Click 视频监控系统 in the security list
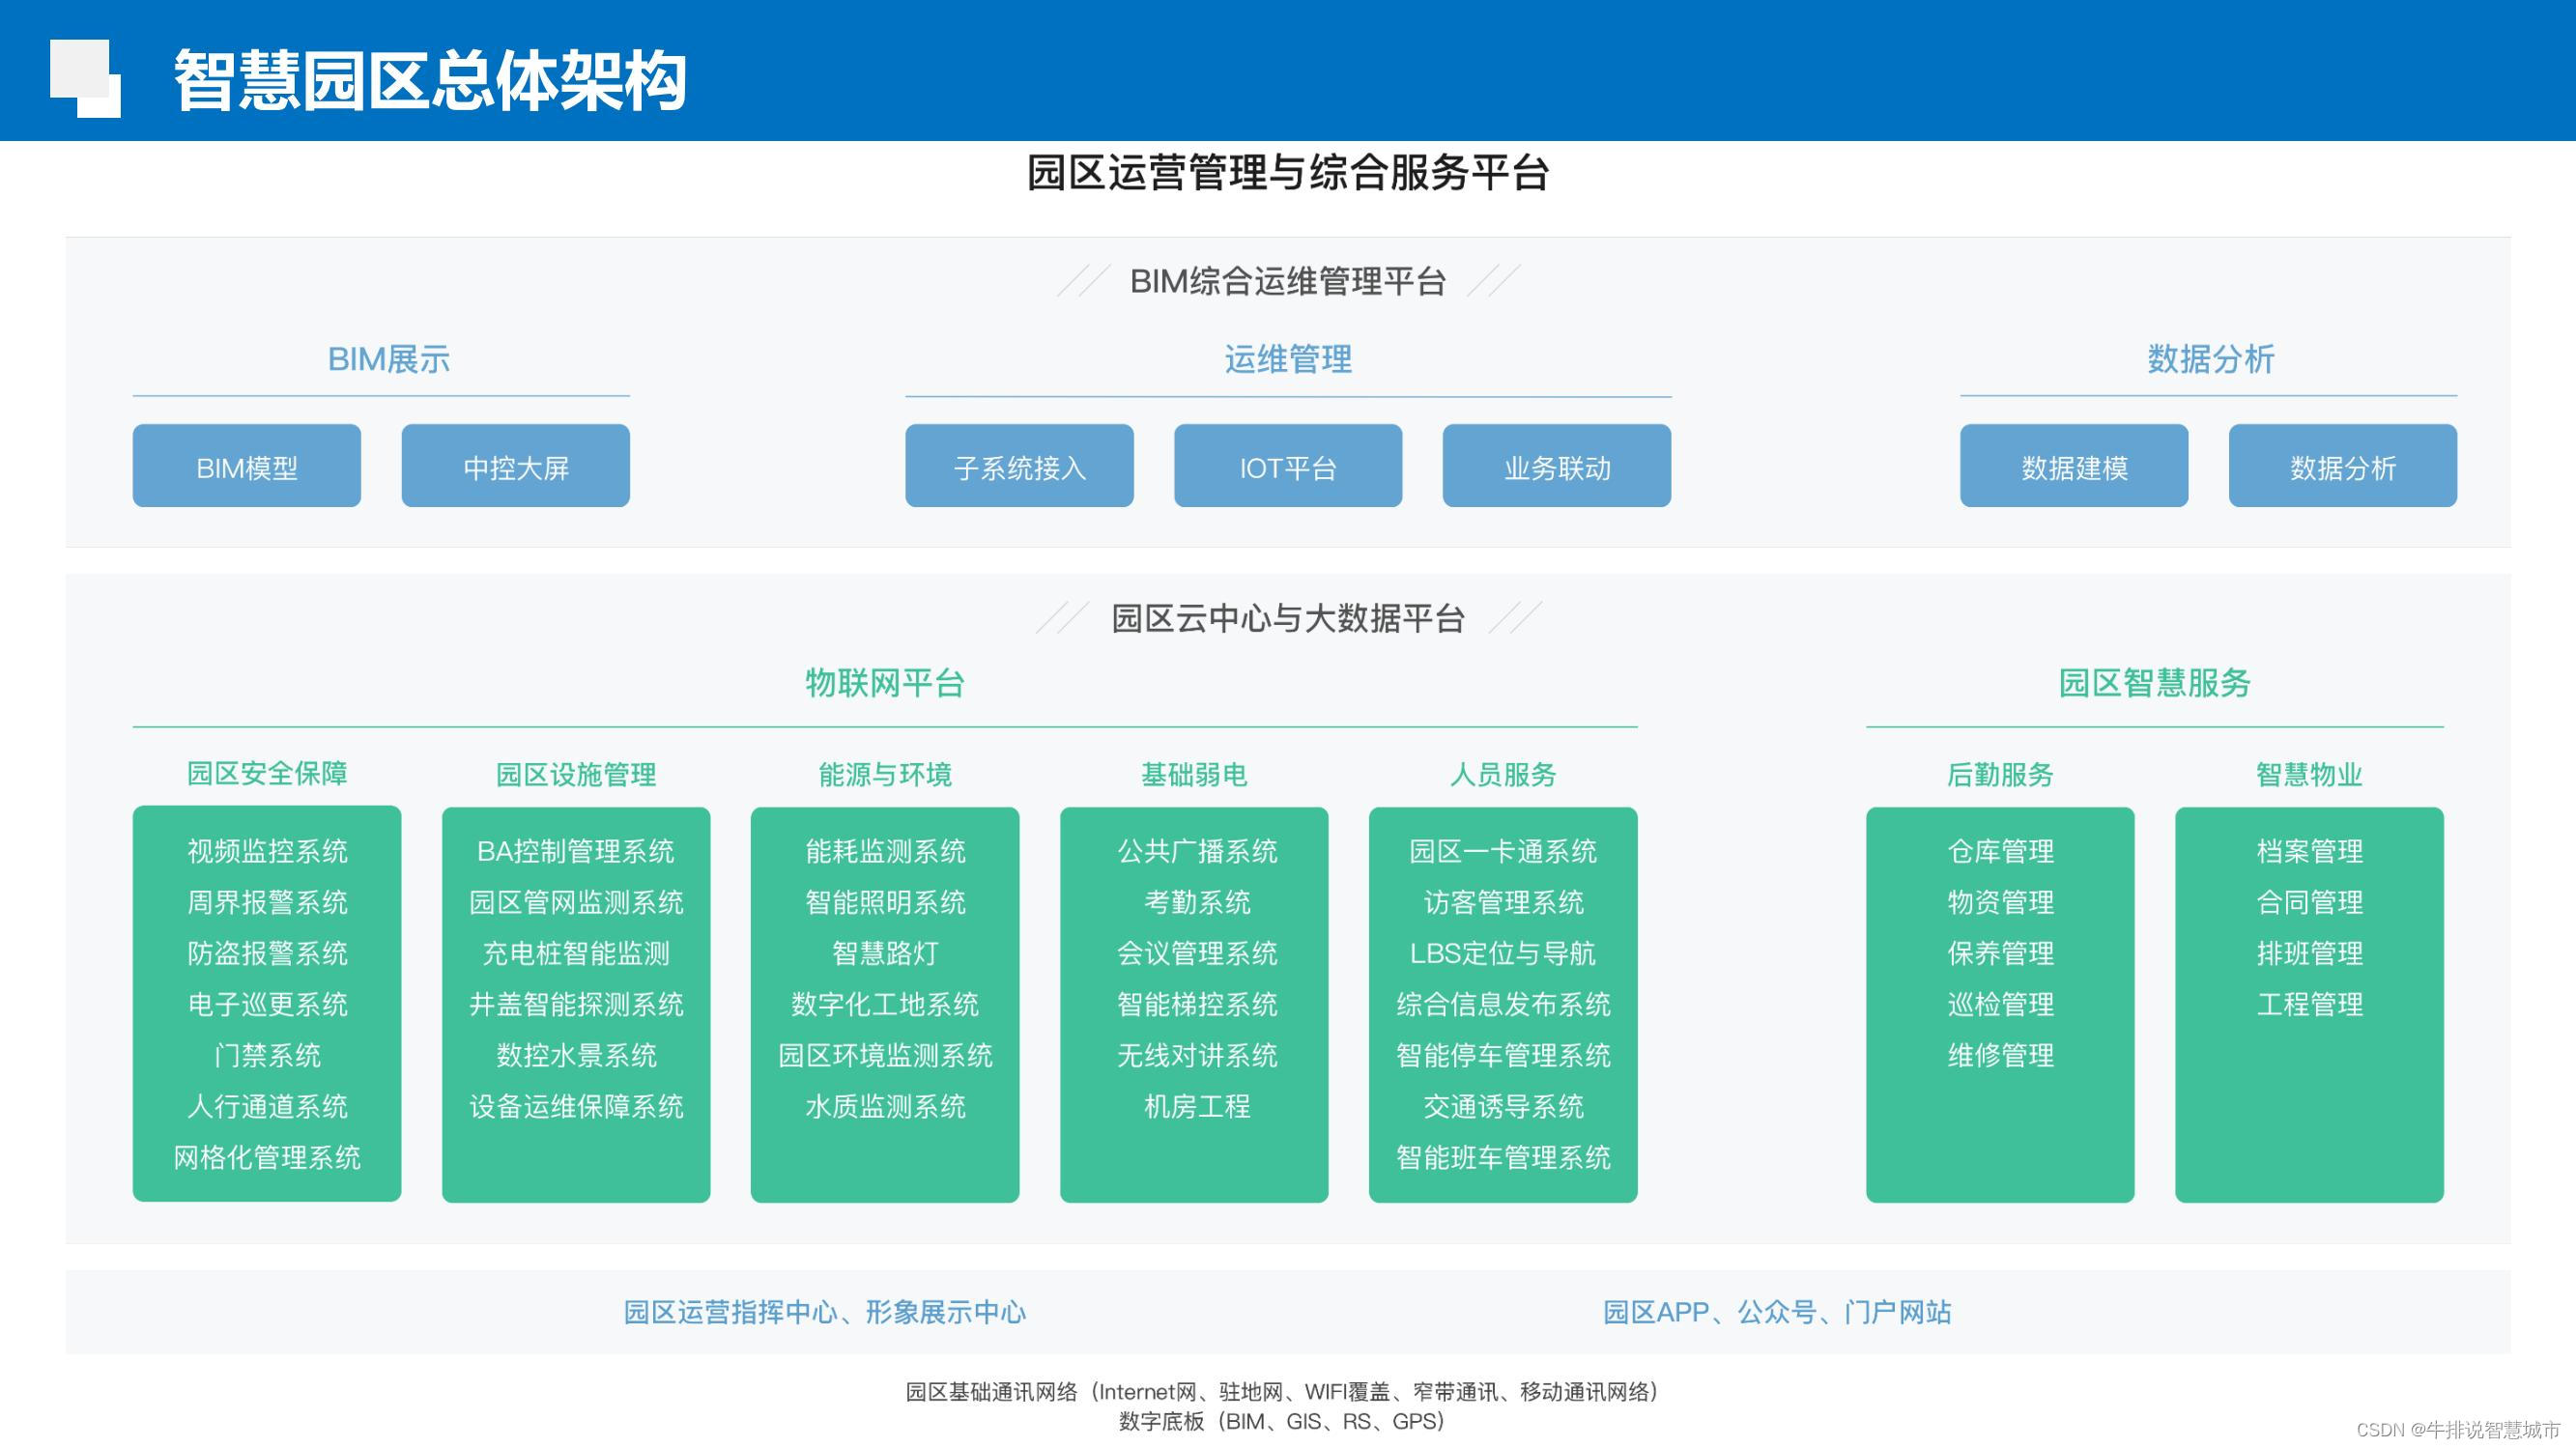The height and width of the screenshot is (1448, 2576). point(267,851)
